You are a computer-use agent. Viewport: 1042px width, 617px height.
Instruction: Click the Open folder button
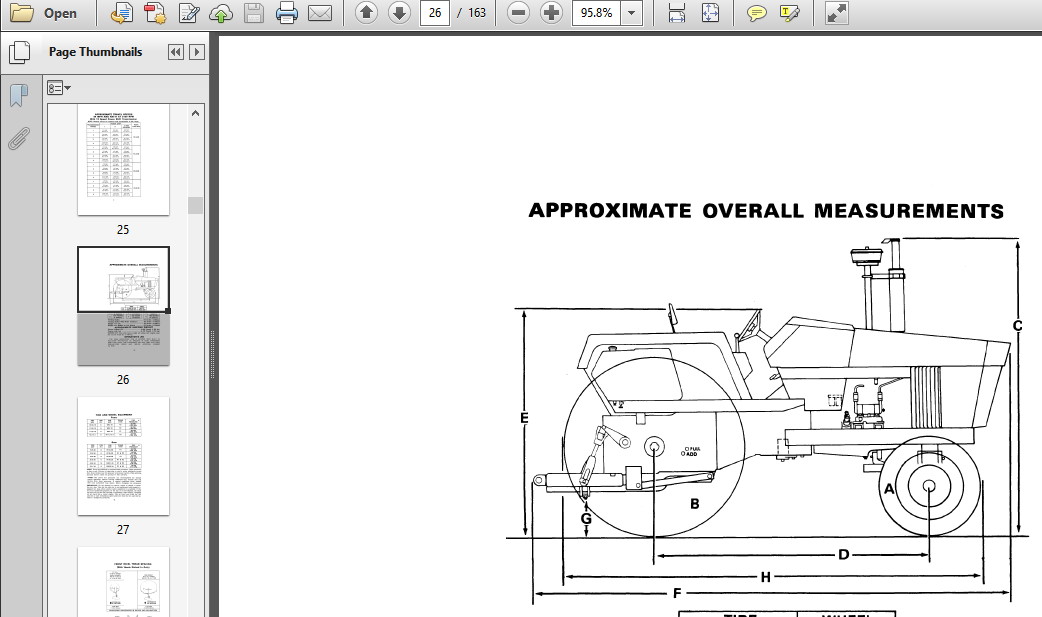click(44, 13)
